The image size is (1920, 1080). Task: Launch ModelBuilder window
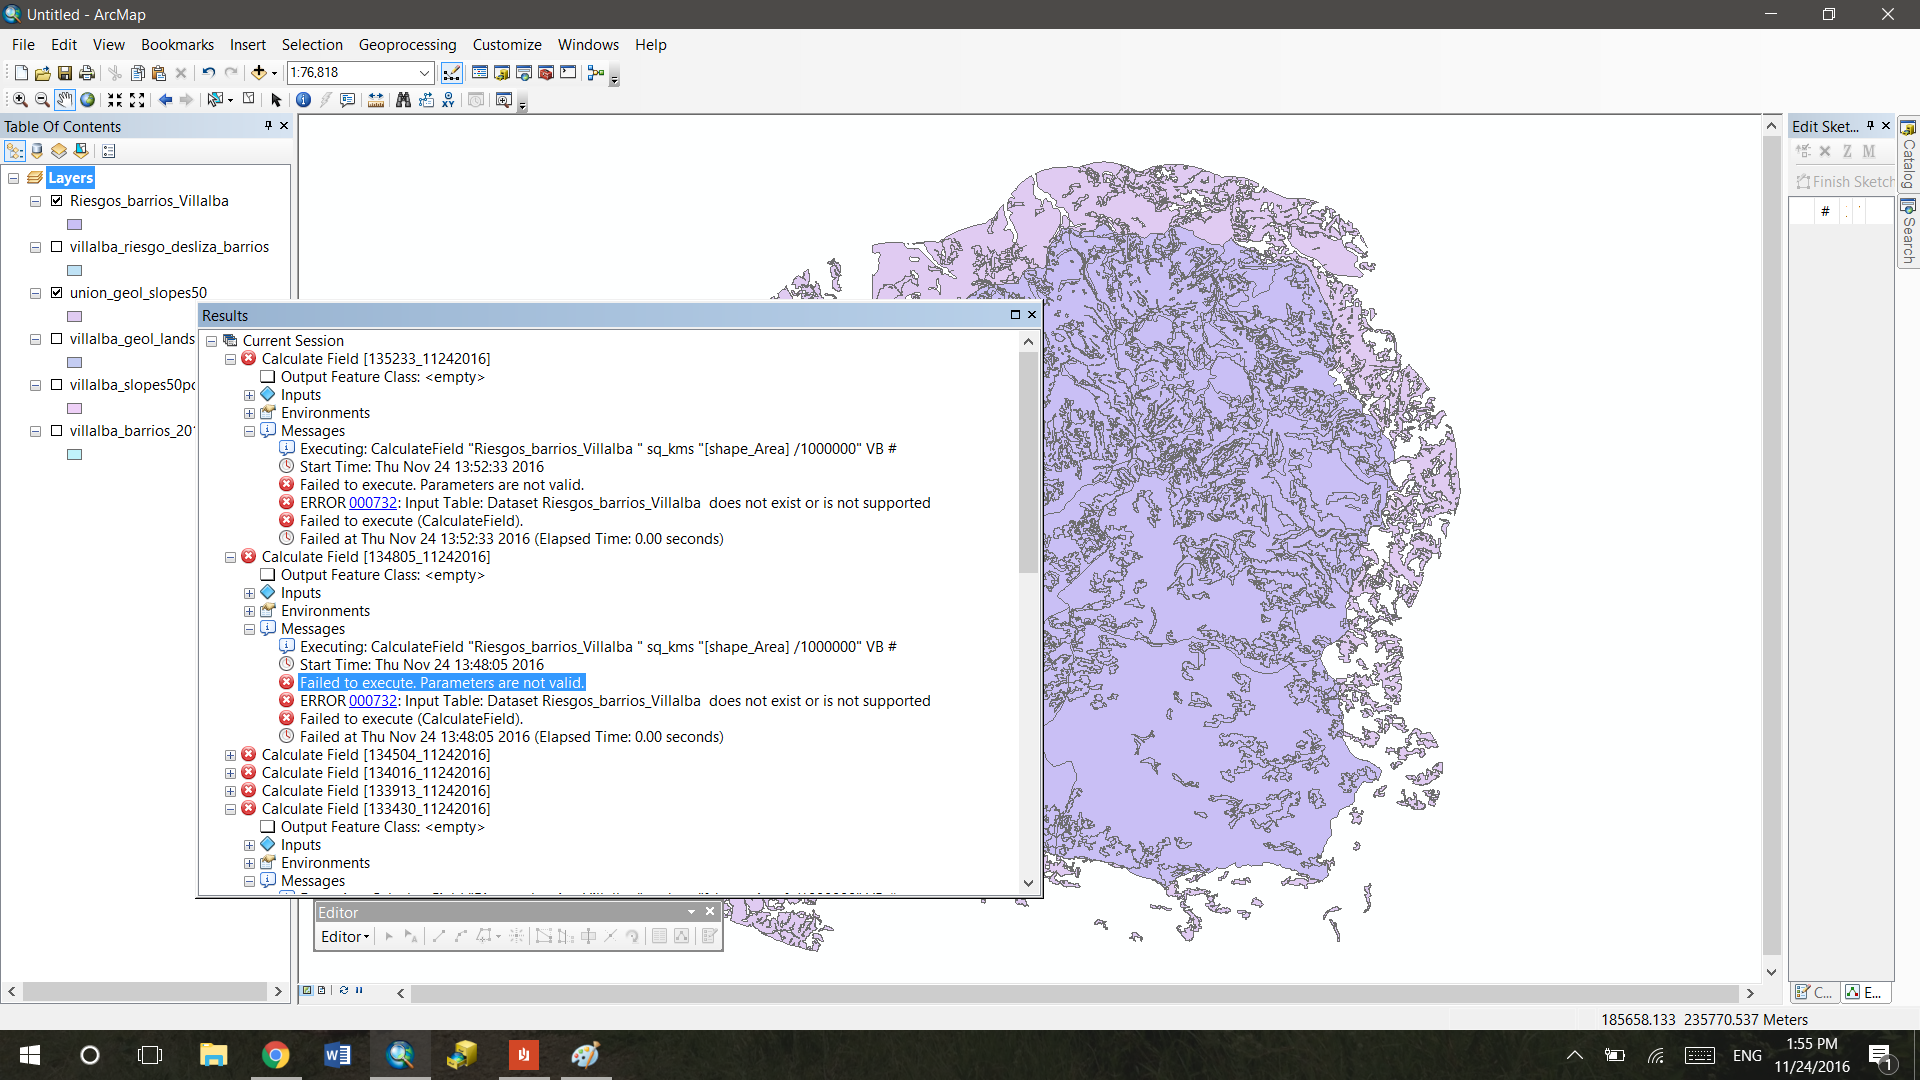(596, 73)
